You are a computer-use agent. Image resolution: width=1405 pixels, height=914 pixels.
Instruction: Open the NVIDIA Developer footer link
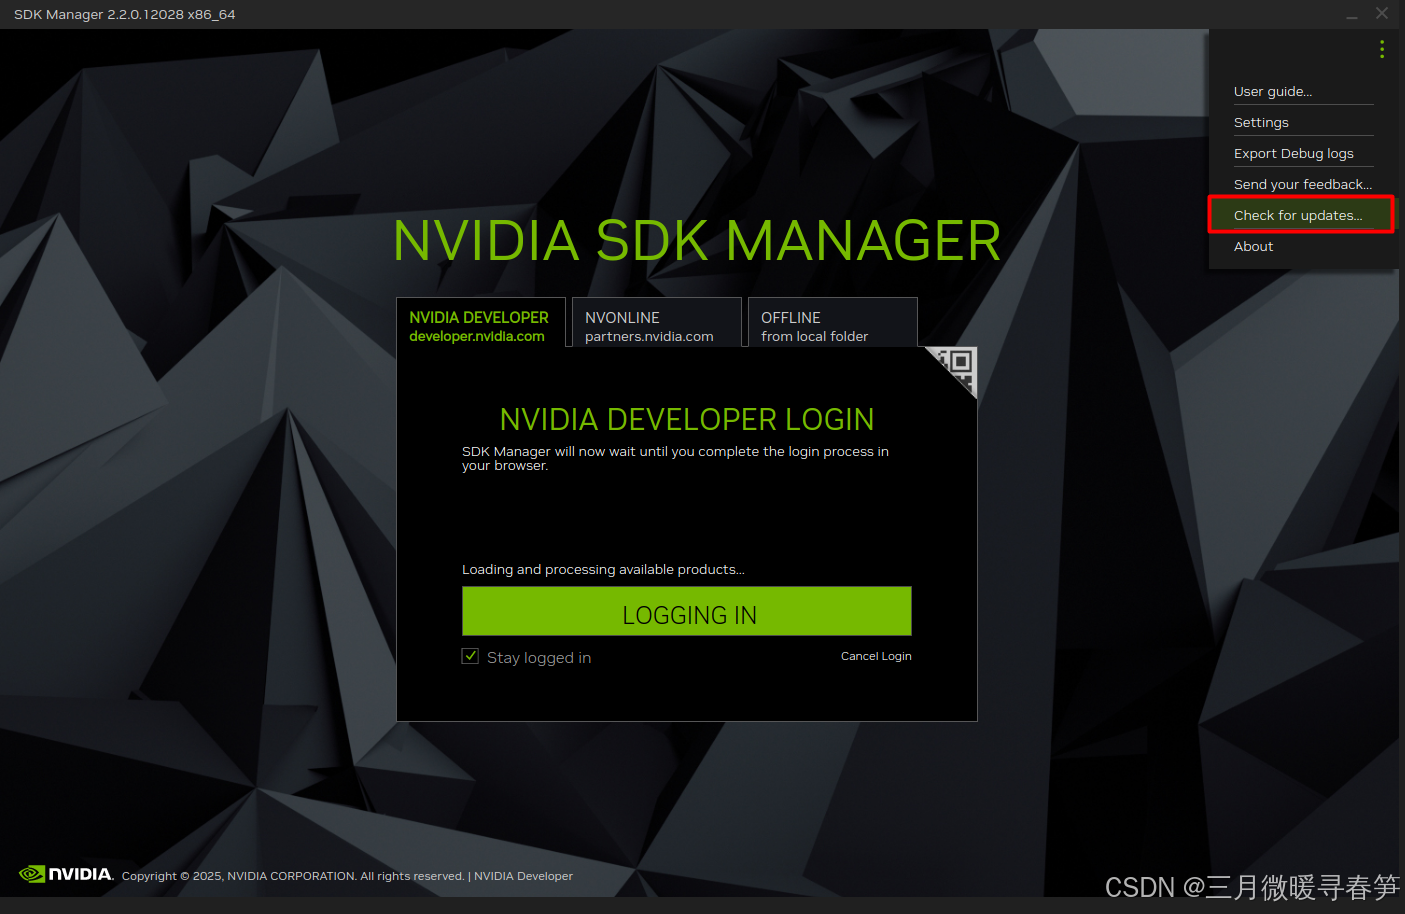tap(523, 876)
